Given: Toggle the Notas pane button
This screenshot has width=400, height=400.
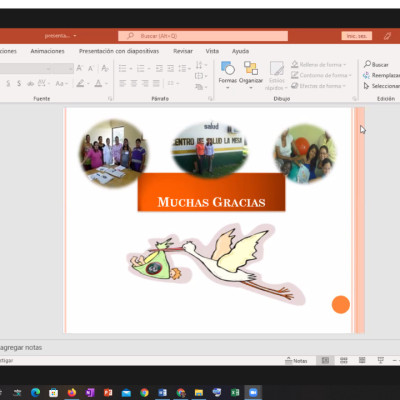Looking at the screenshot, I should (x=296, y=361).
